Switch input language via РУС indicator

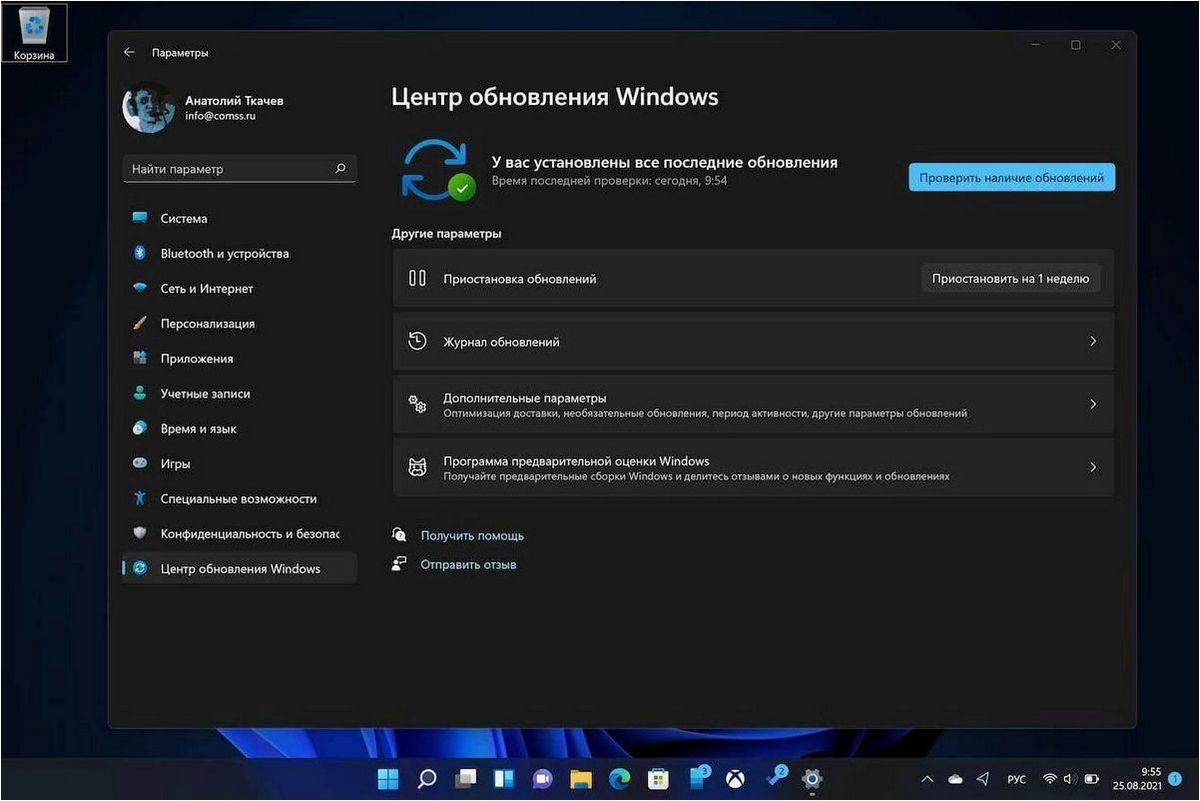point(1016,778)
